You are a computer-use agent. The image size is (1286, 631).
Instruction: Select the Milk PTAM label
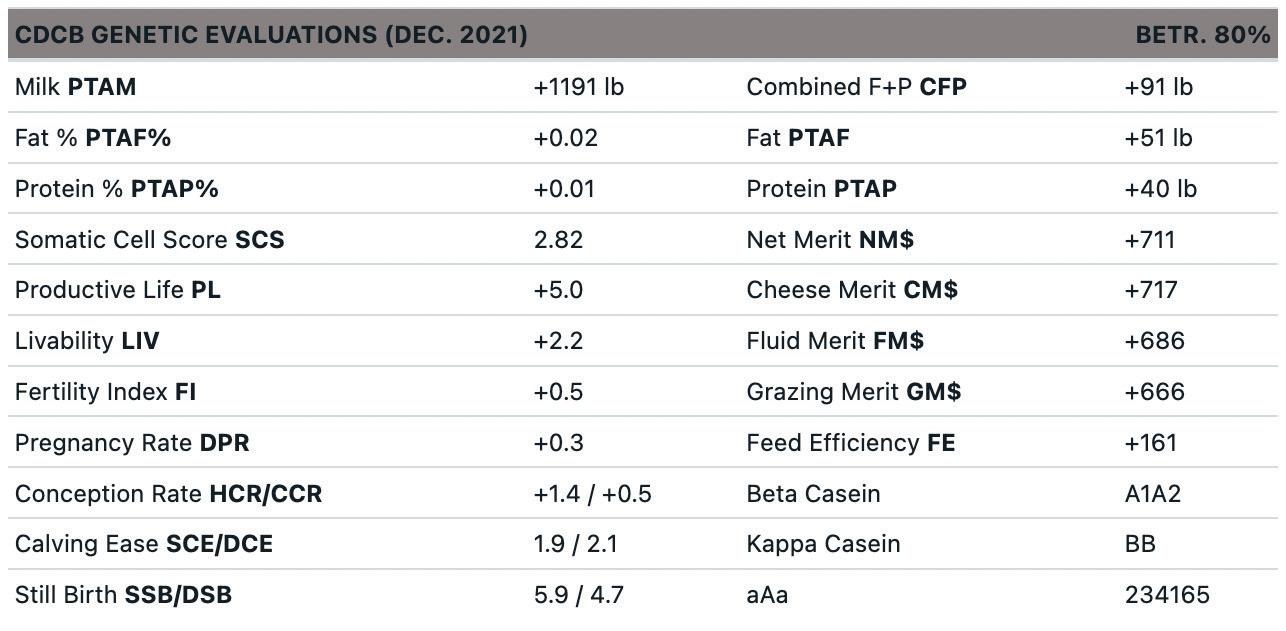(75, 87)
